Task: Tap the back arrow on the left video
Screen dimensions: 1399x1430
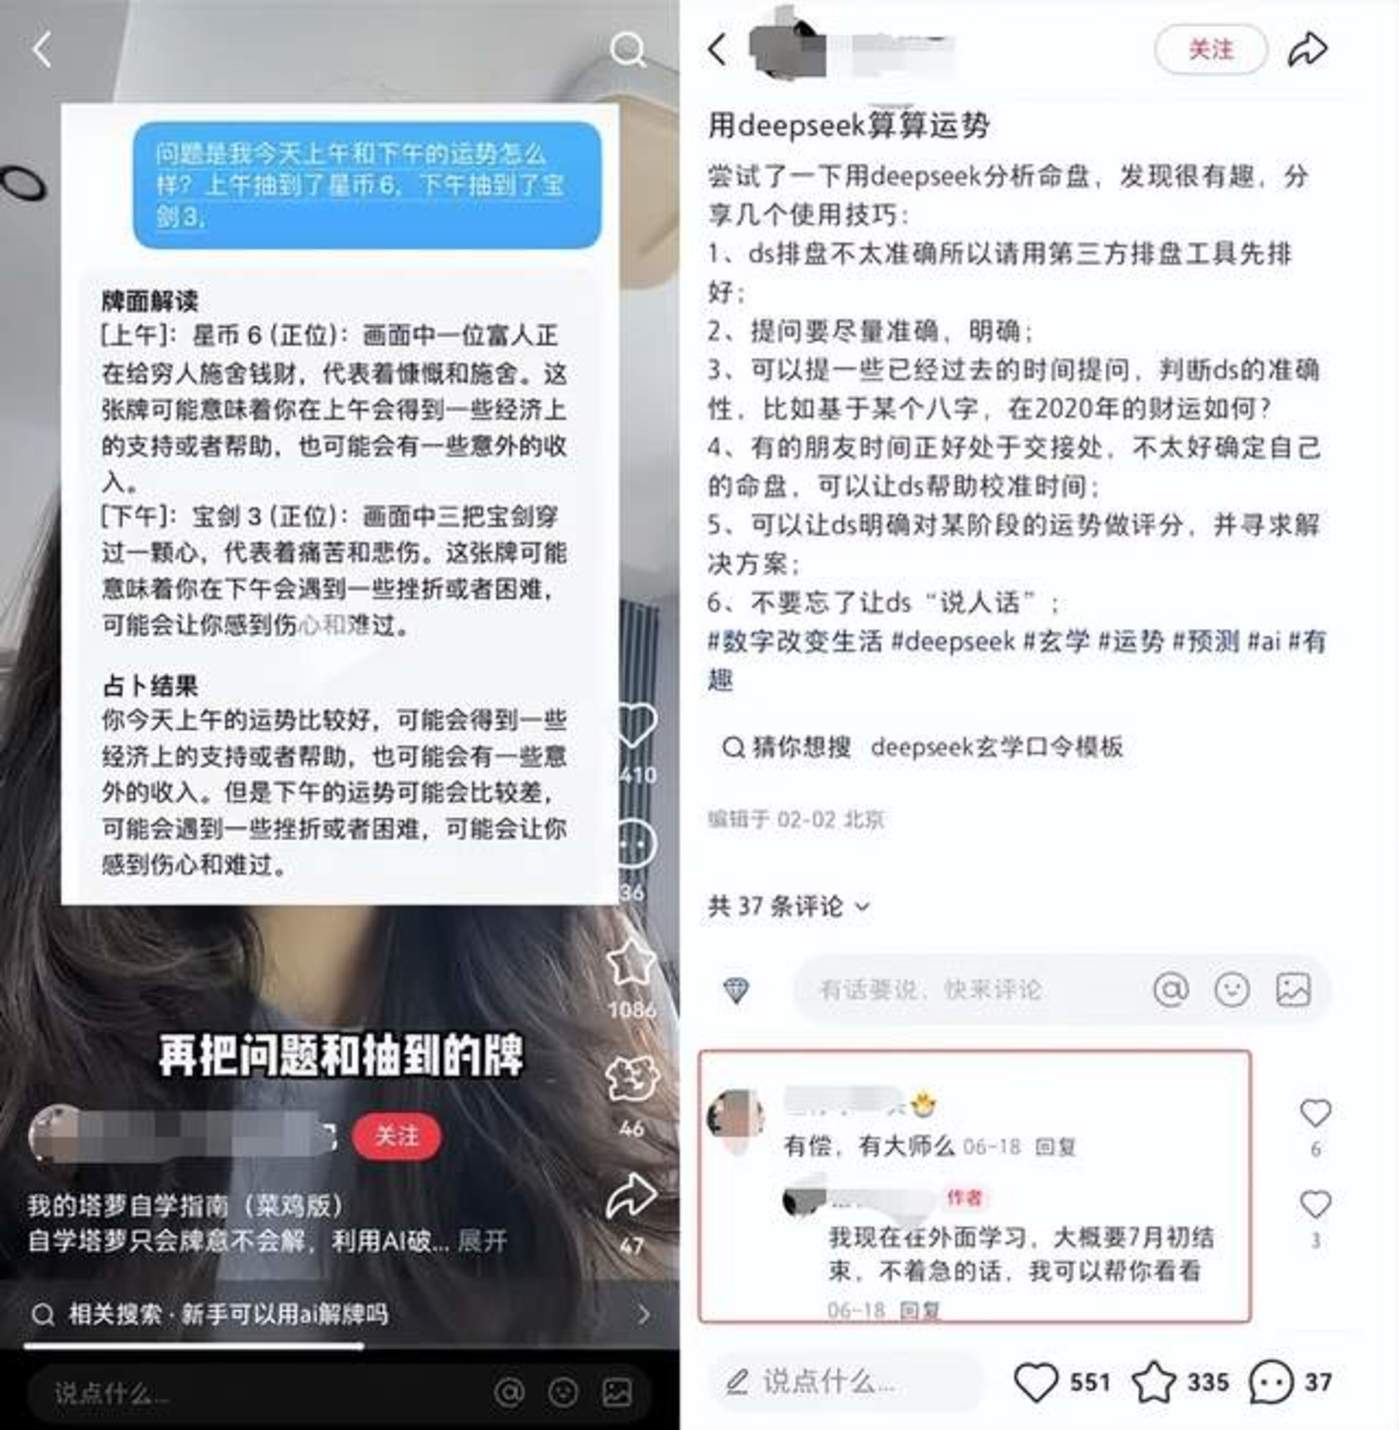Action: pyautogui.click(x=41, y=48)
